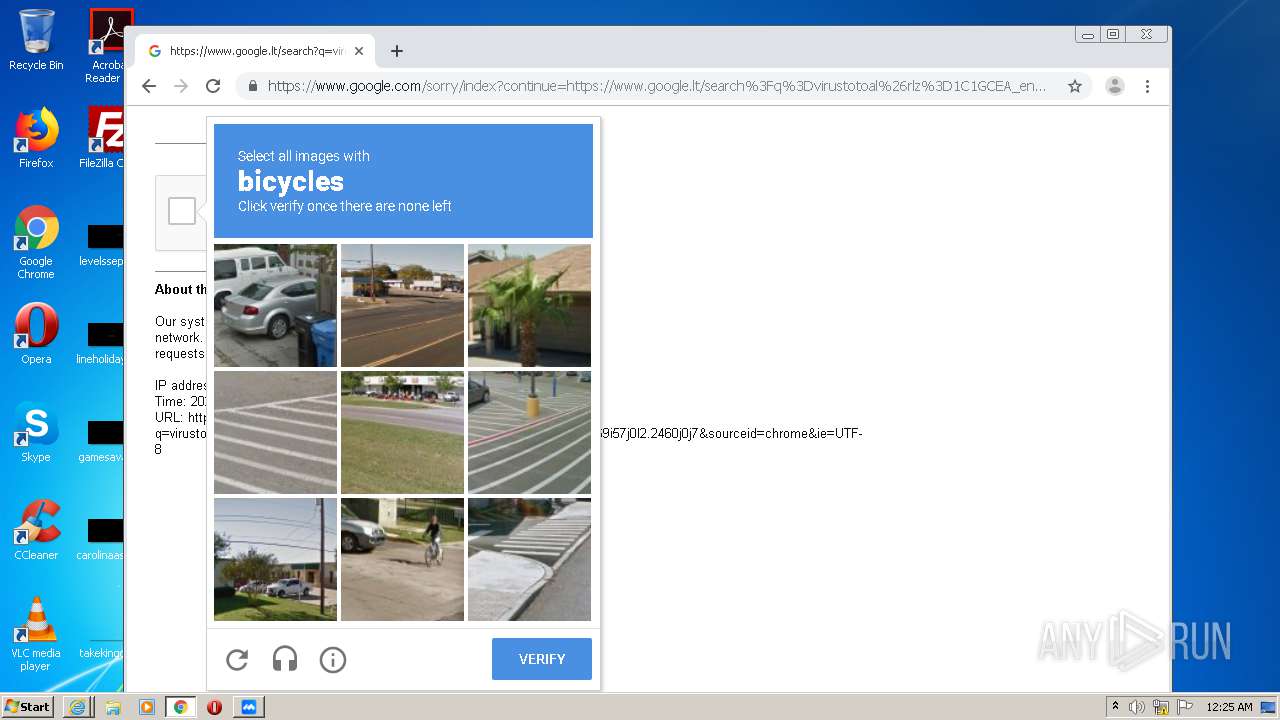This screenshot has width=1280, height=720.
Task: Bookmark this page with the star icon
Action: (1075, 86)
